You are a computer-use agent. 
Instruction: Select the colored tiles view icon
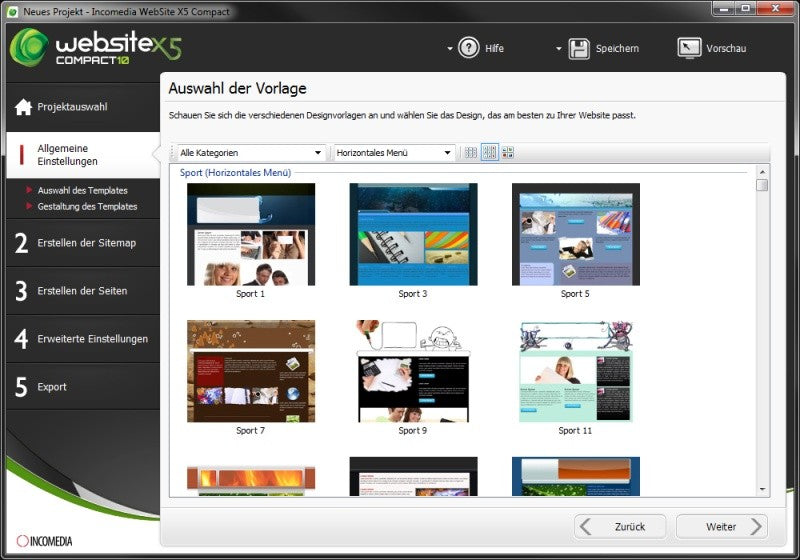pos(508,152)
